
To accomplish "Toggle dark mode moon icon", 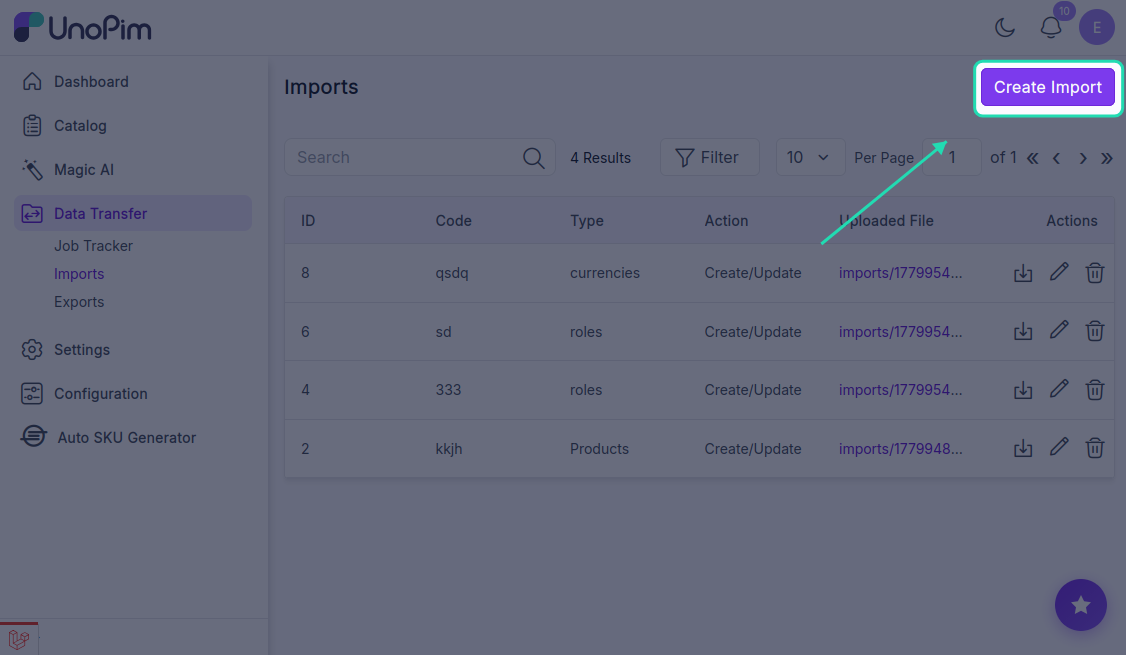I will [x=1005, y=28].
